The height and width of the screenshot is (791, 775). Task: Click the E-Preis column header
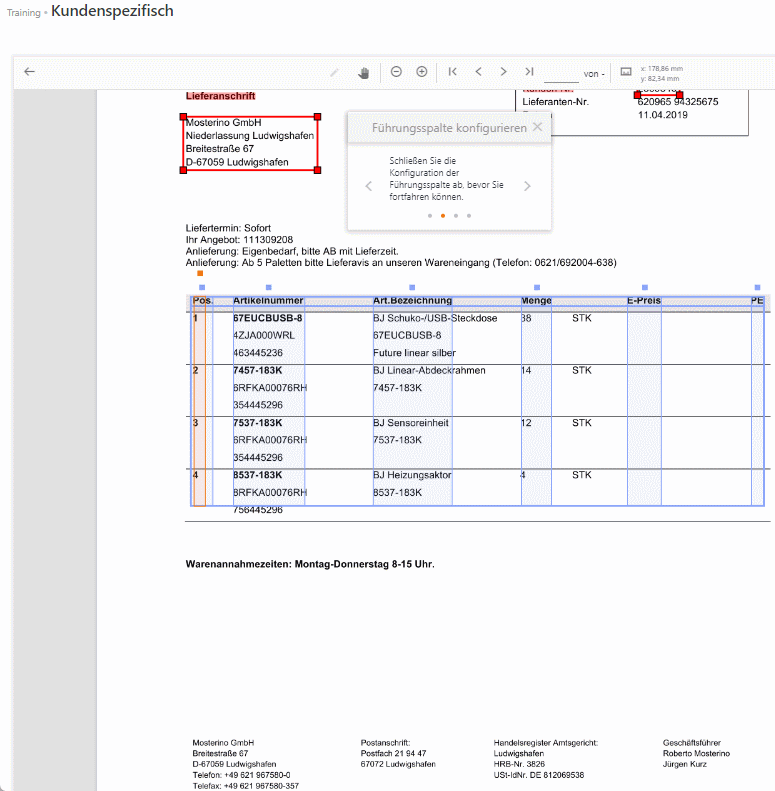tap(644, 301)
